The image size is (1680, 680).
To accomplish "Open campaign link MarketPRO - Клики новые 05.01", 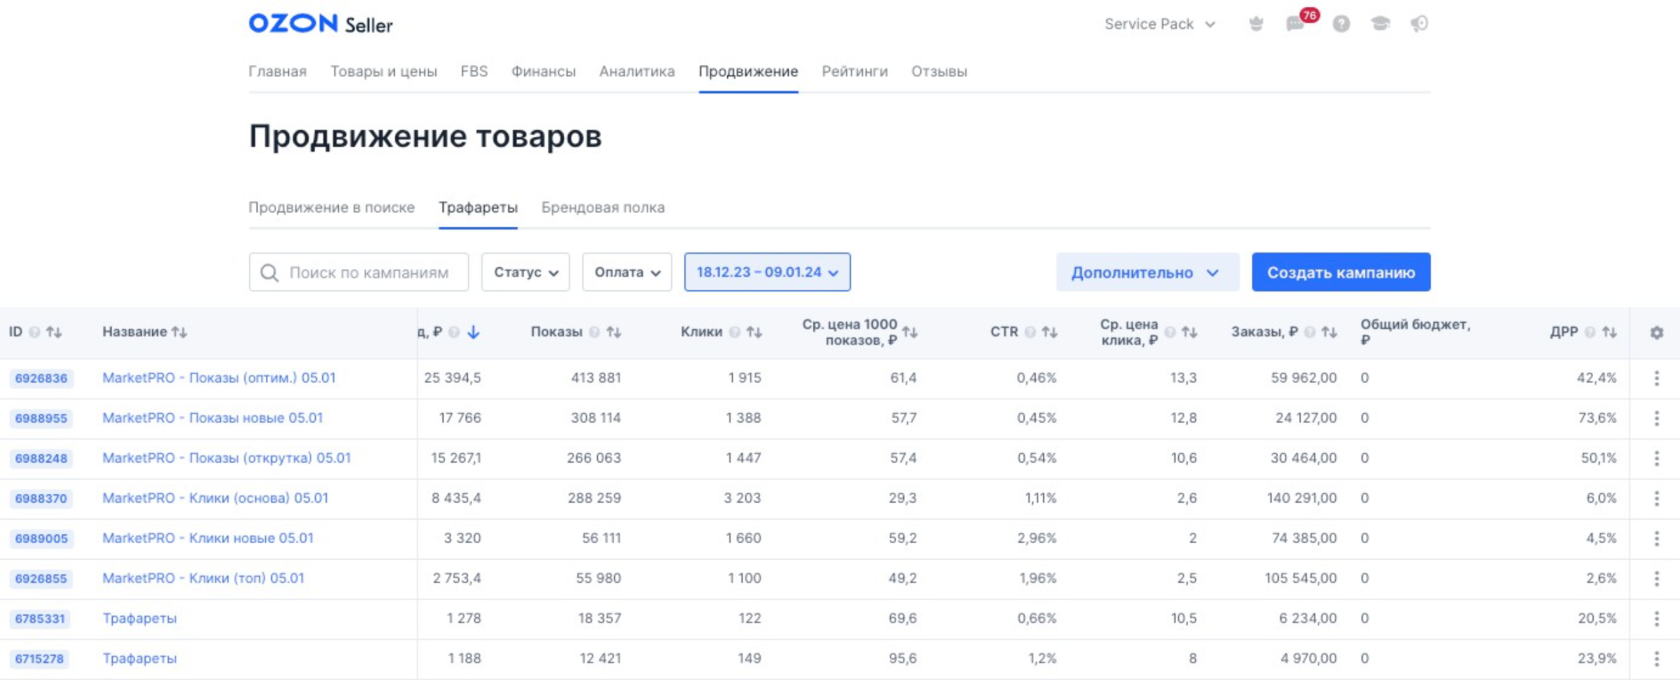I will coord(208,538).
